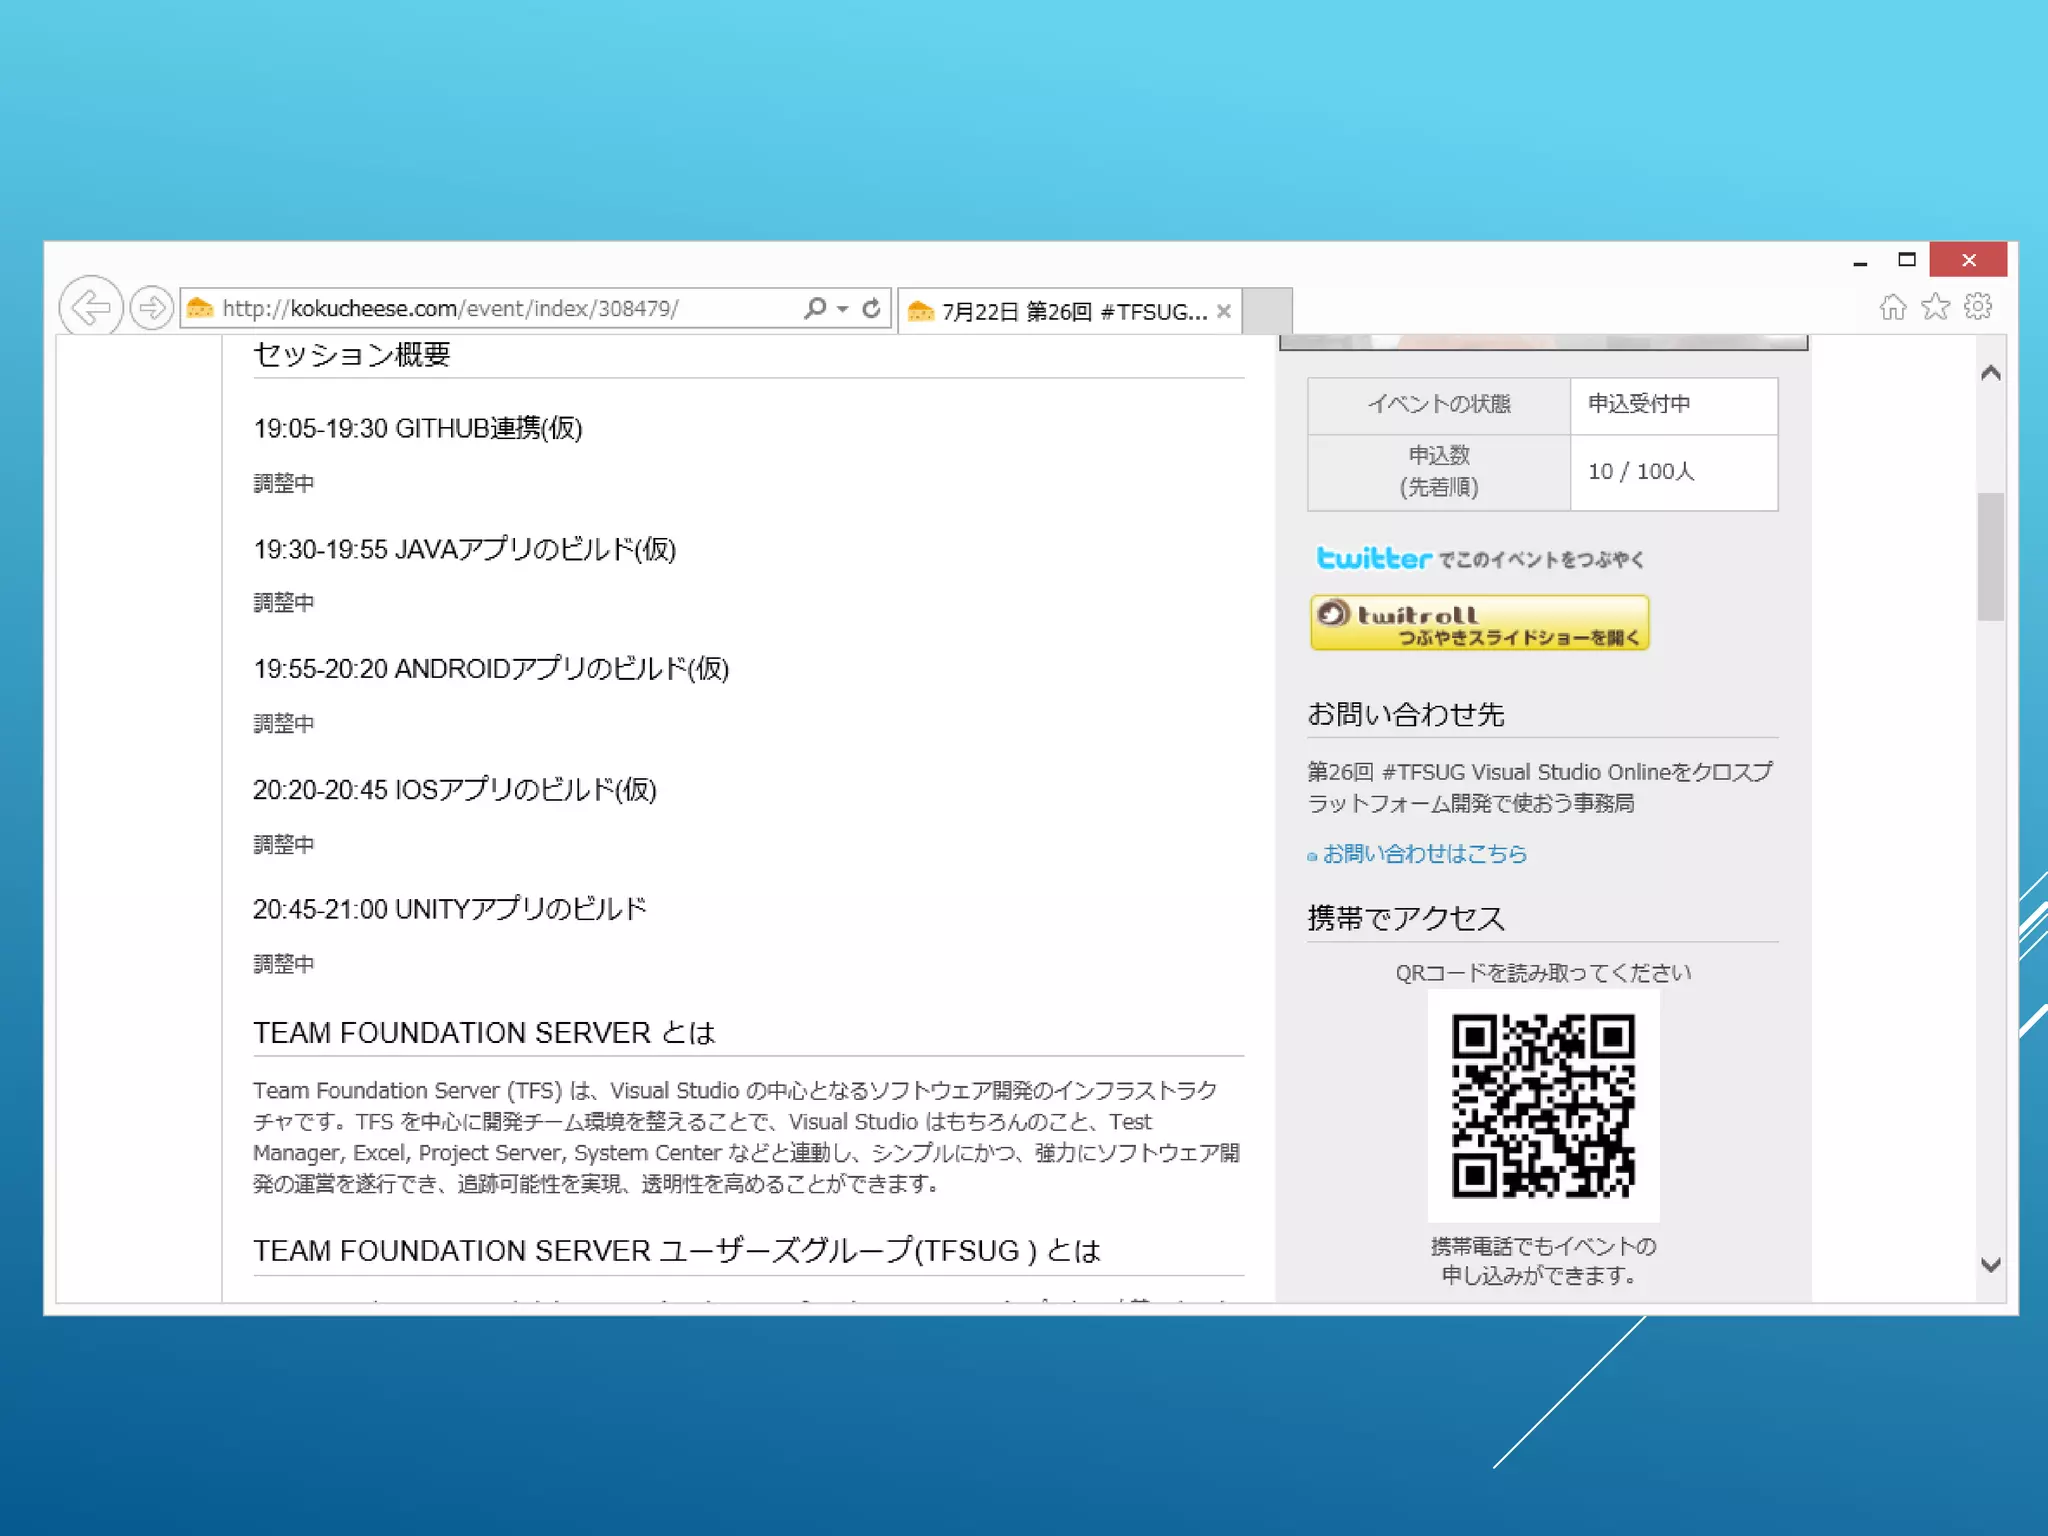Screen dimensions: 2048x1536
Task: Click the QR code image
Action: click(1543, 1105)
